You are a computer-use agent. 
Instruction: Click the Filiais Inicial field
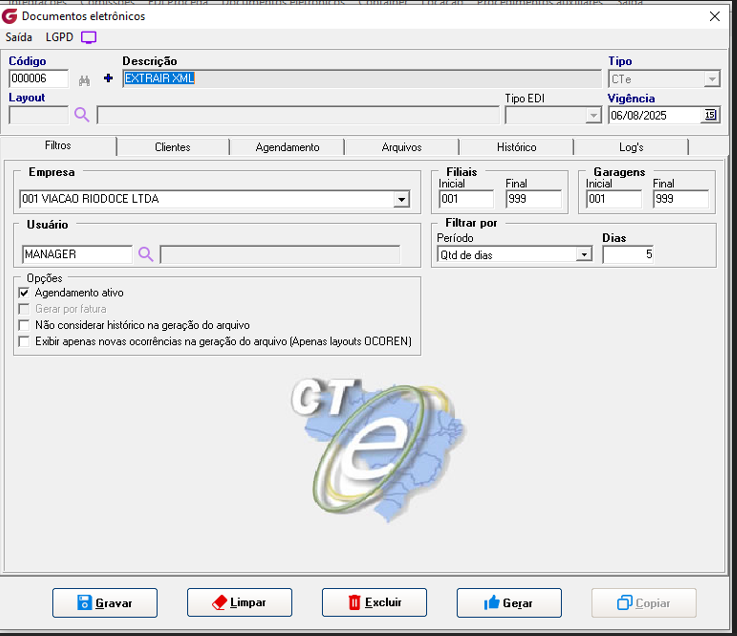pyautogui.click(x=466, y=199)
